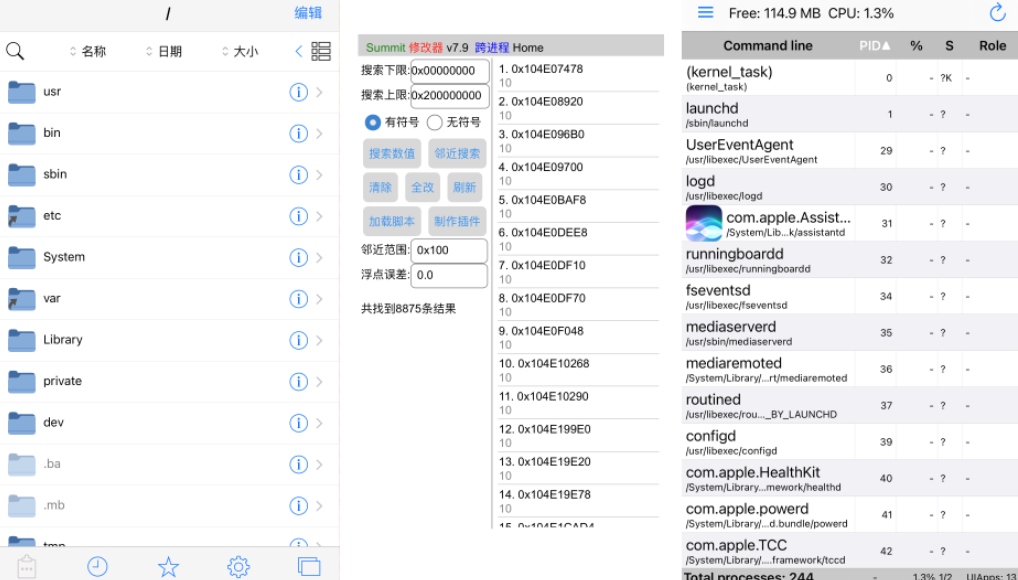Viewport: 1018px width, 580px height.
Task: Tap the Siri com.apple.Assist... process icon
Action: (704, 223)
